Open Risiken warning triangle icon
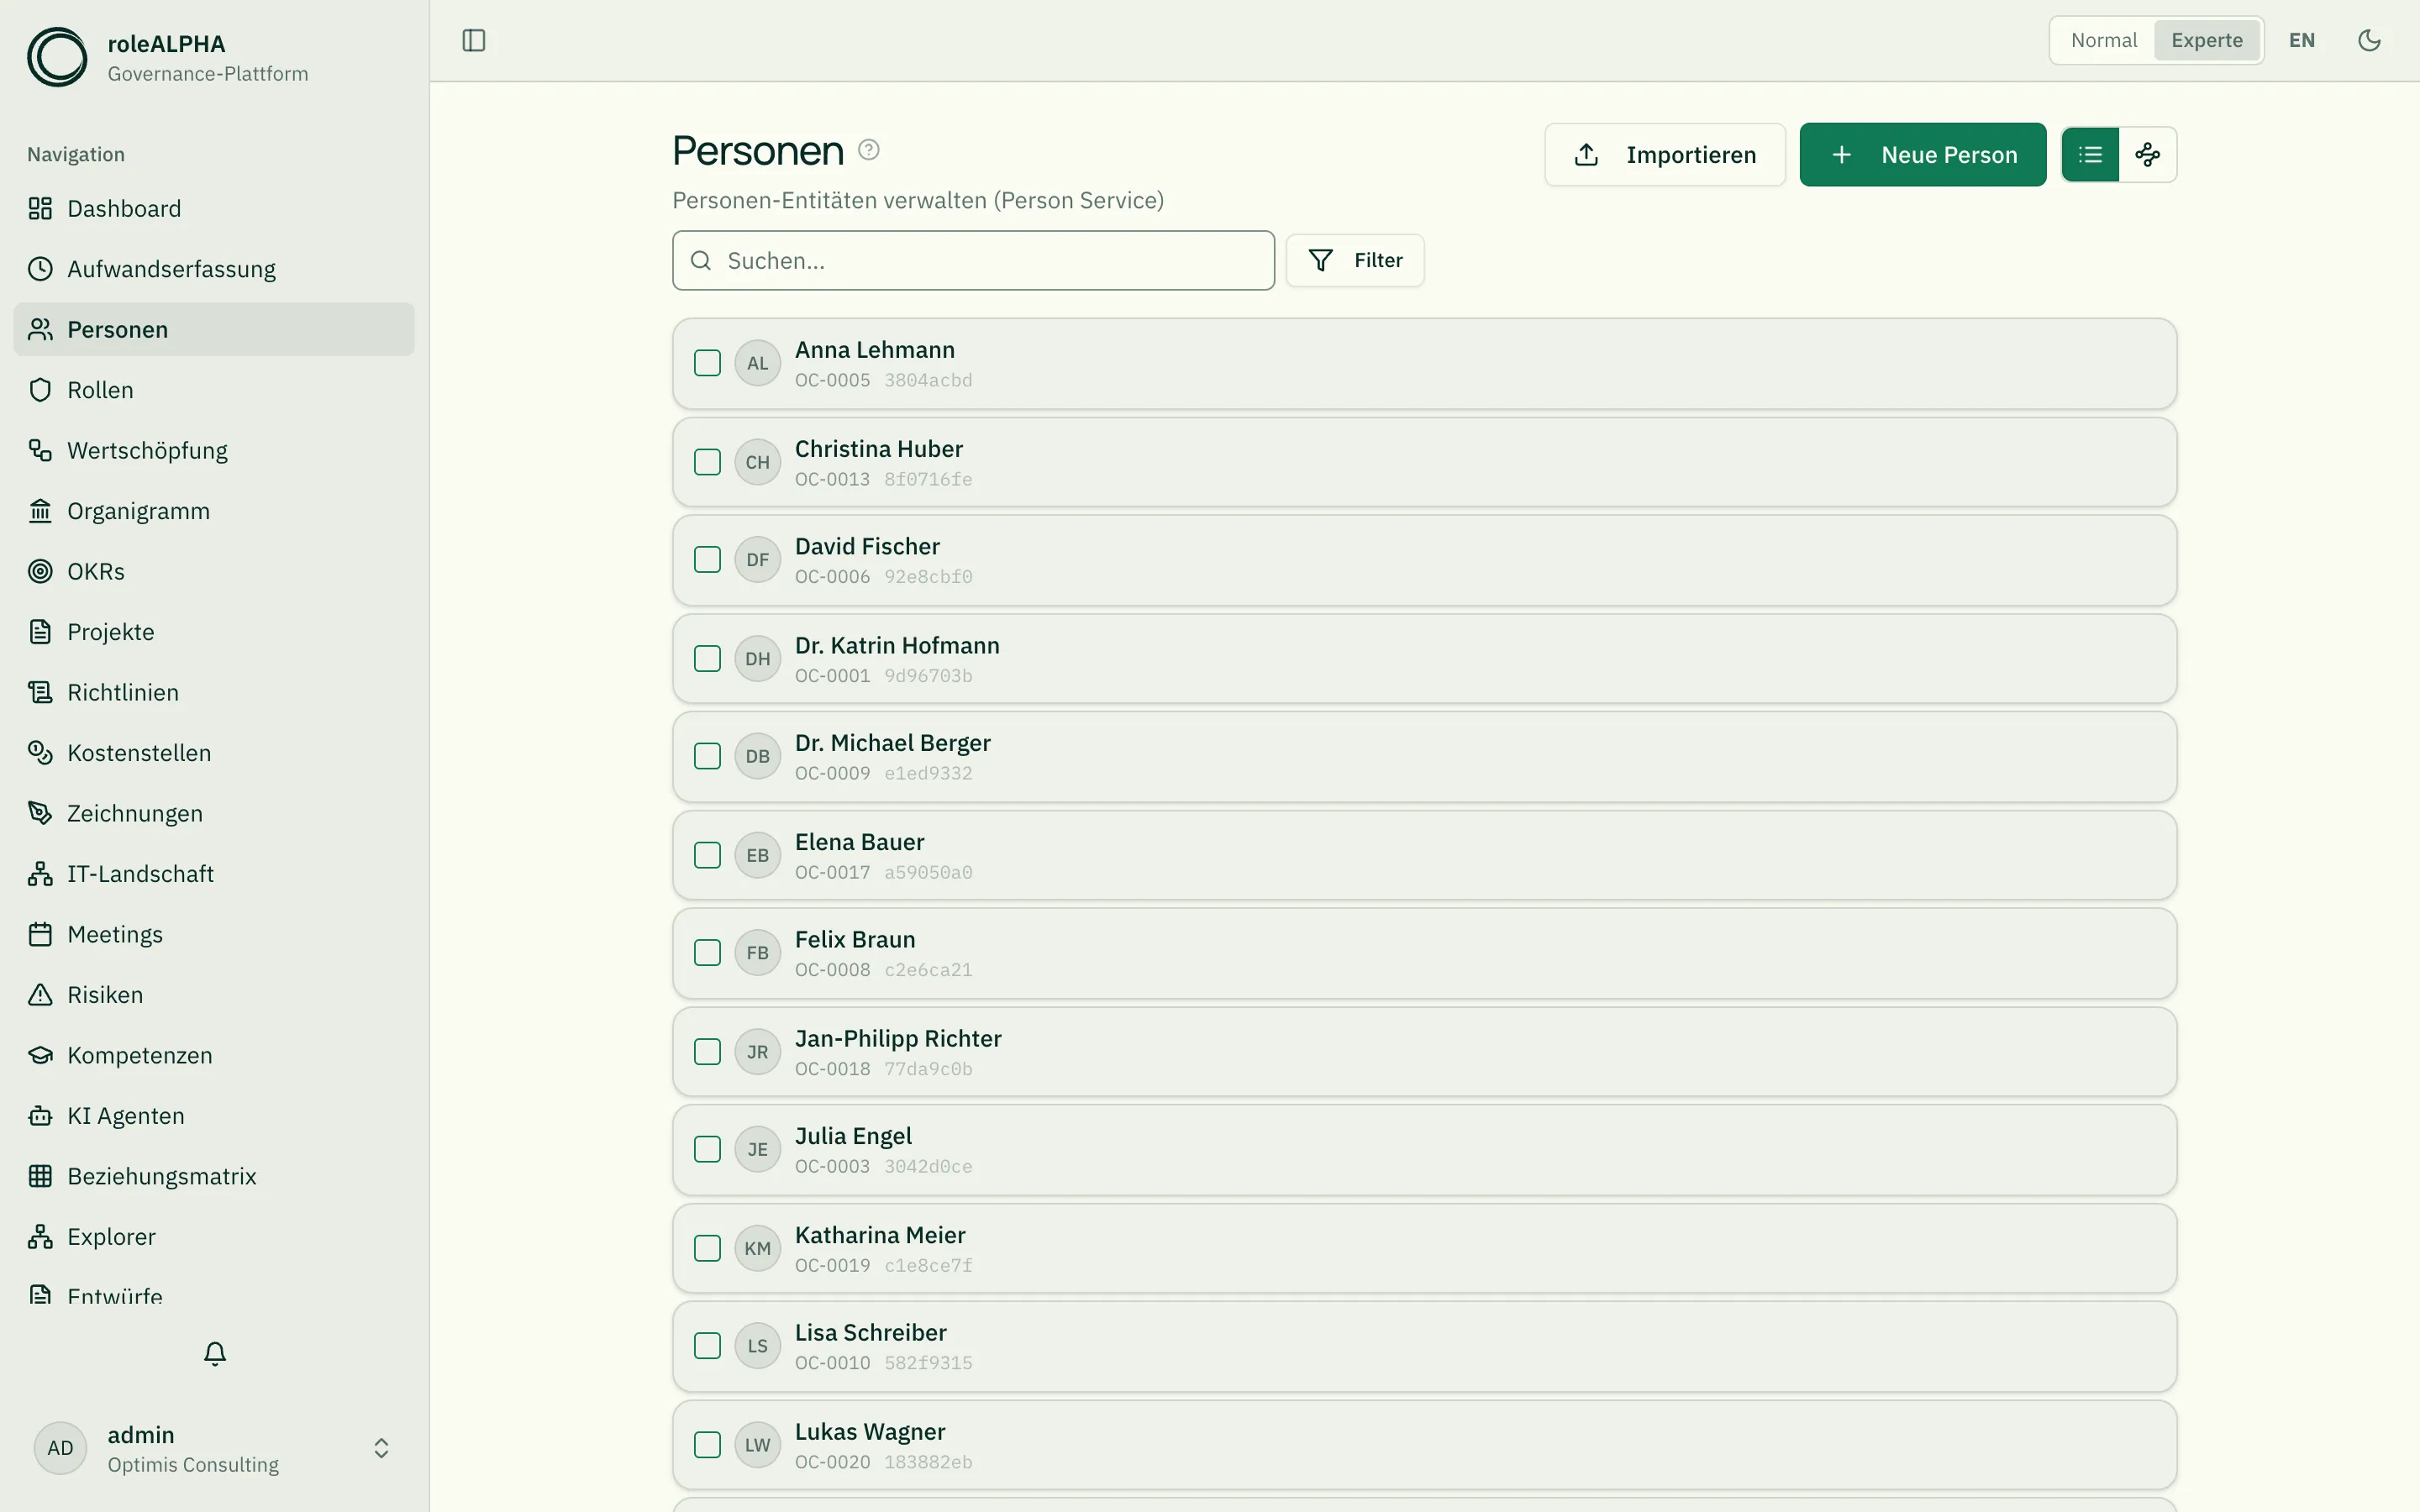 (x=40, y=995)
